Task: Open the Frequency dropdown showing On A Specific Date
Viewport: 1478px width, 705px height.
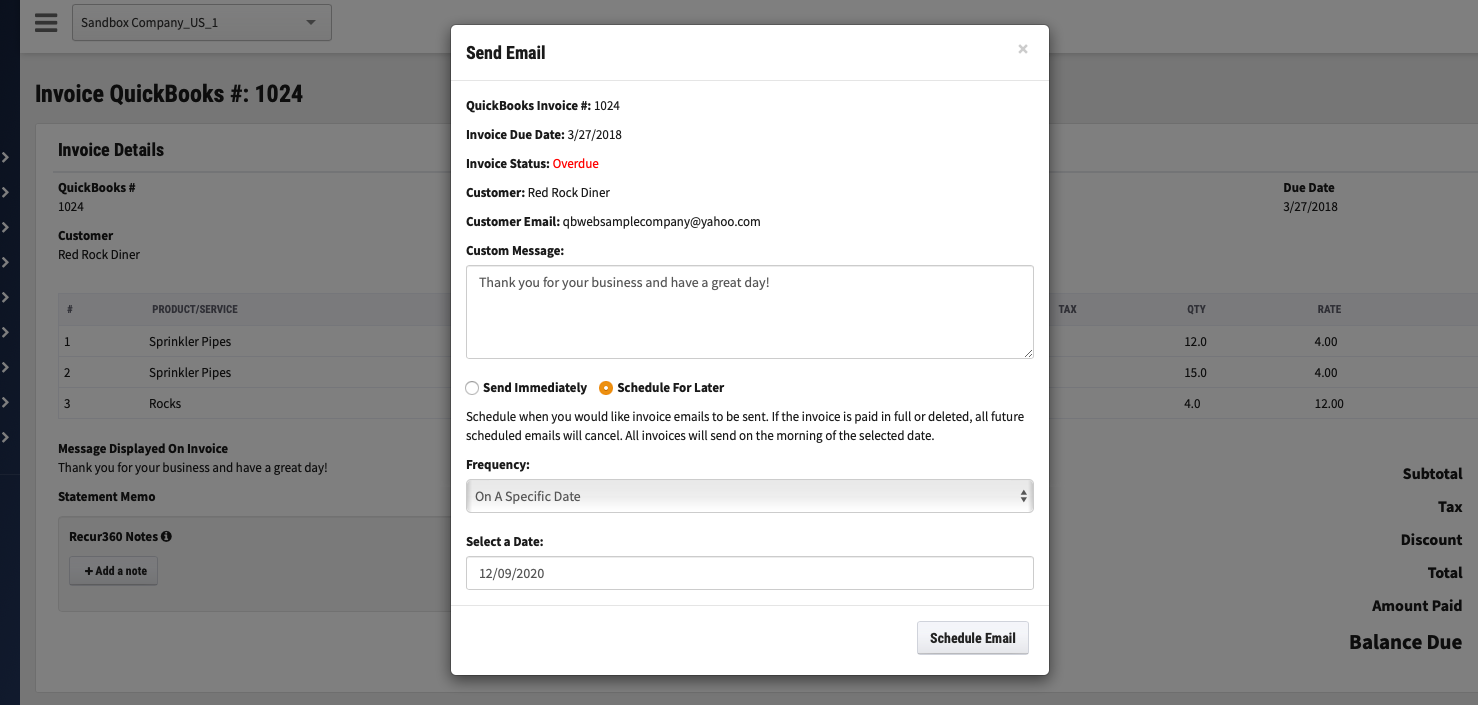Action: coord(749,495)
